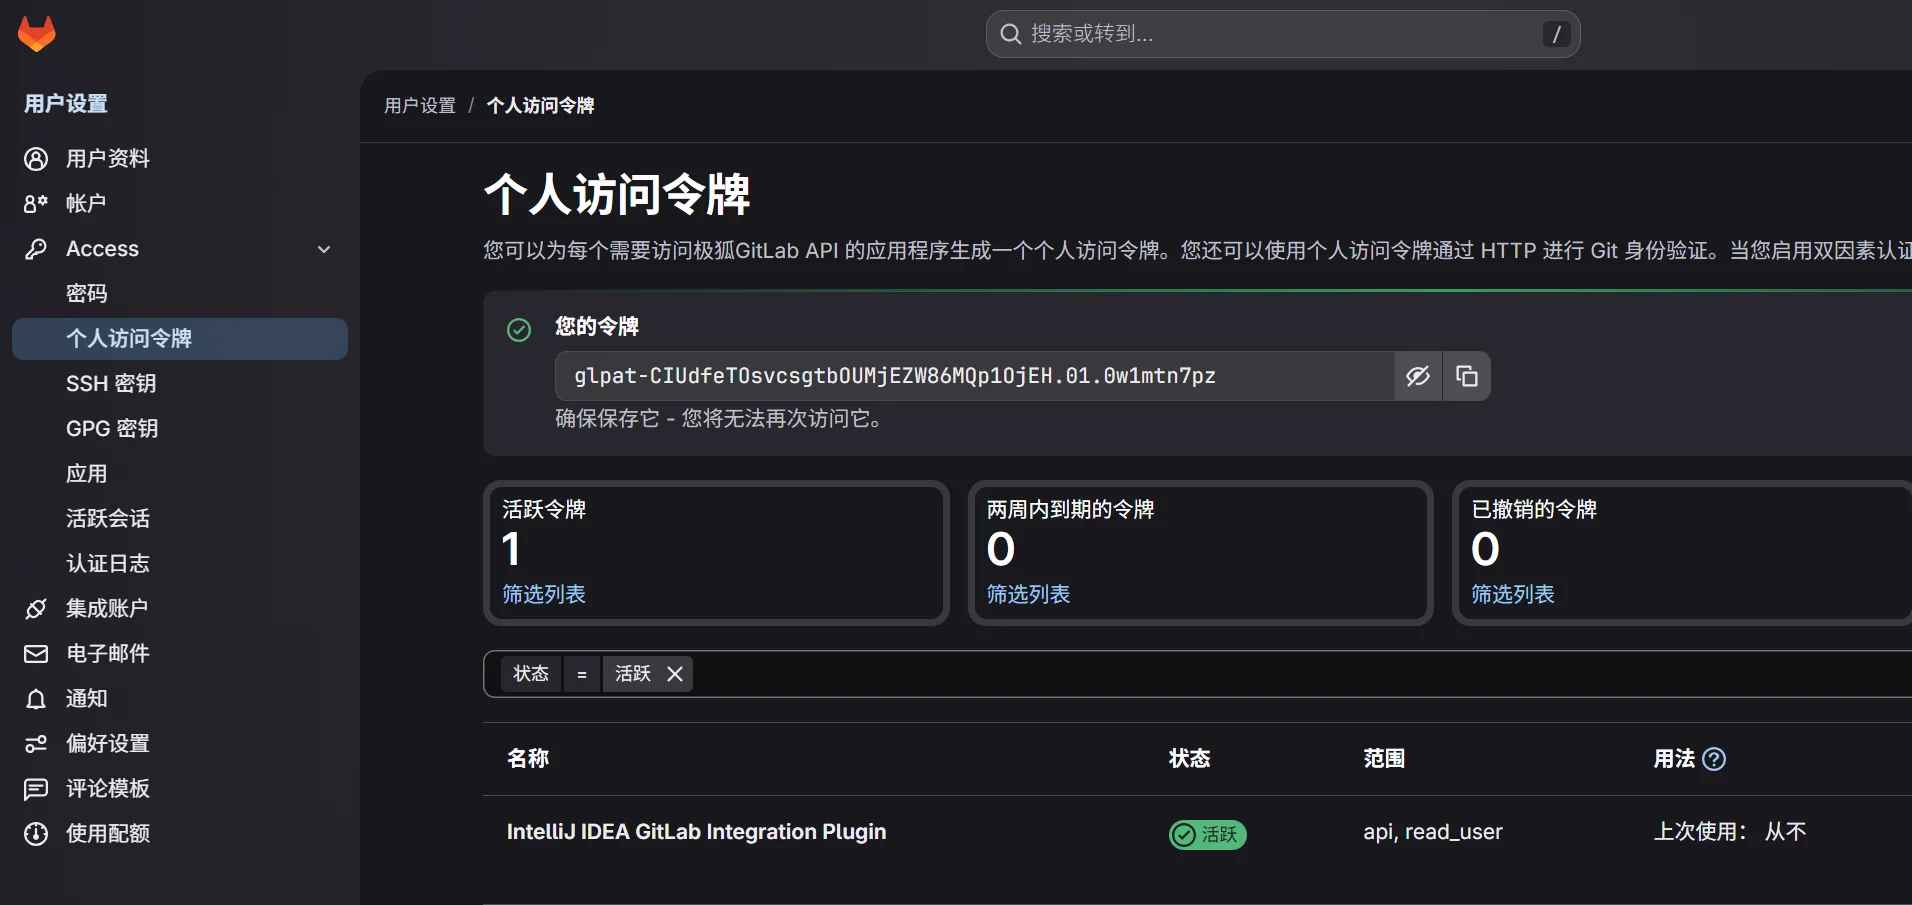Click 筛选列表 under 活跃令牌
This screenshot has width=1912, height=905.
tap(544, 594)
